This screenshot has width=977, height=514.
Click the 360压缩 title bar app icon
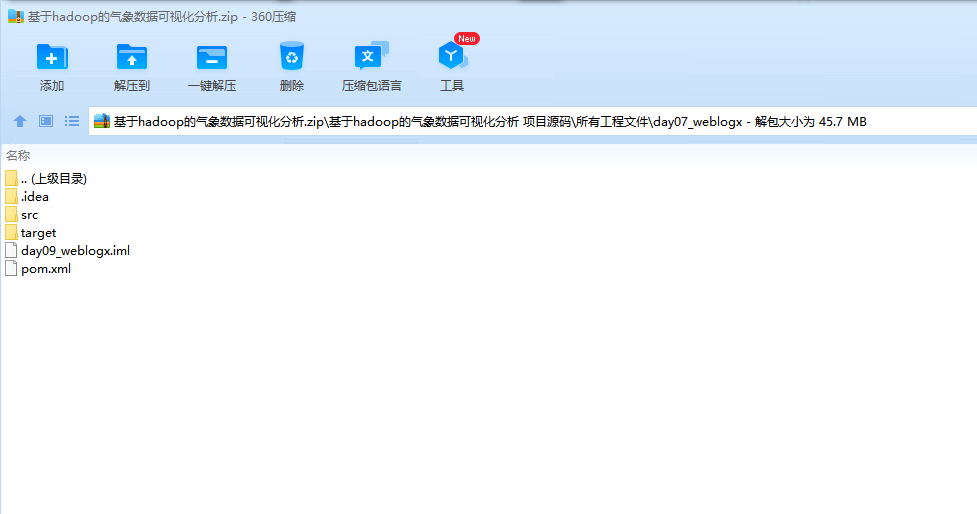click(16, 17)
